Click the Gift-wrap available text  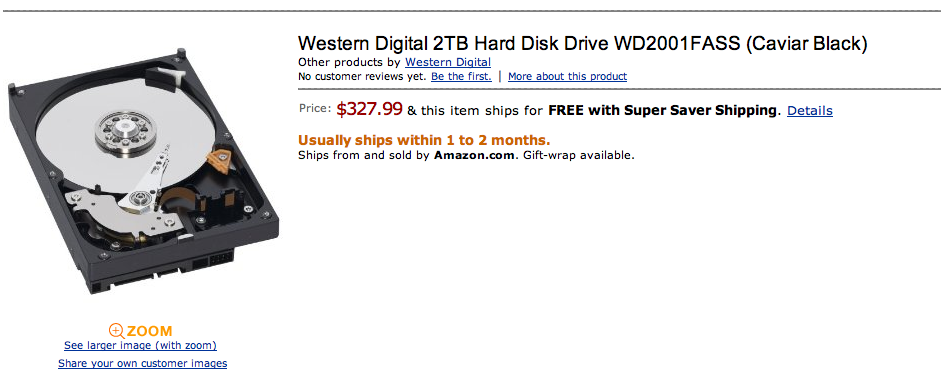578,155
